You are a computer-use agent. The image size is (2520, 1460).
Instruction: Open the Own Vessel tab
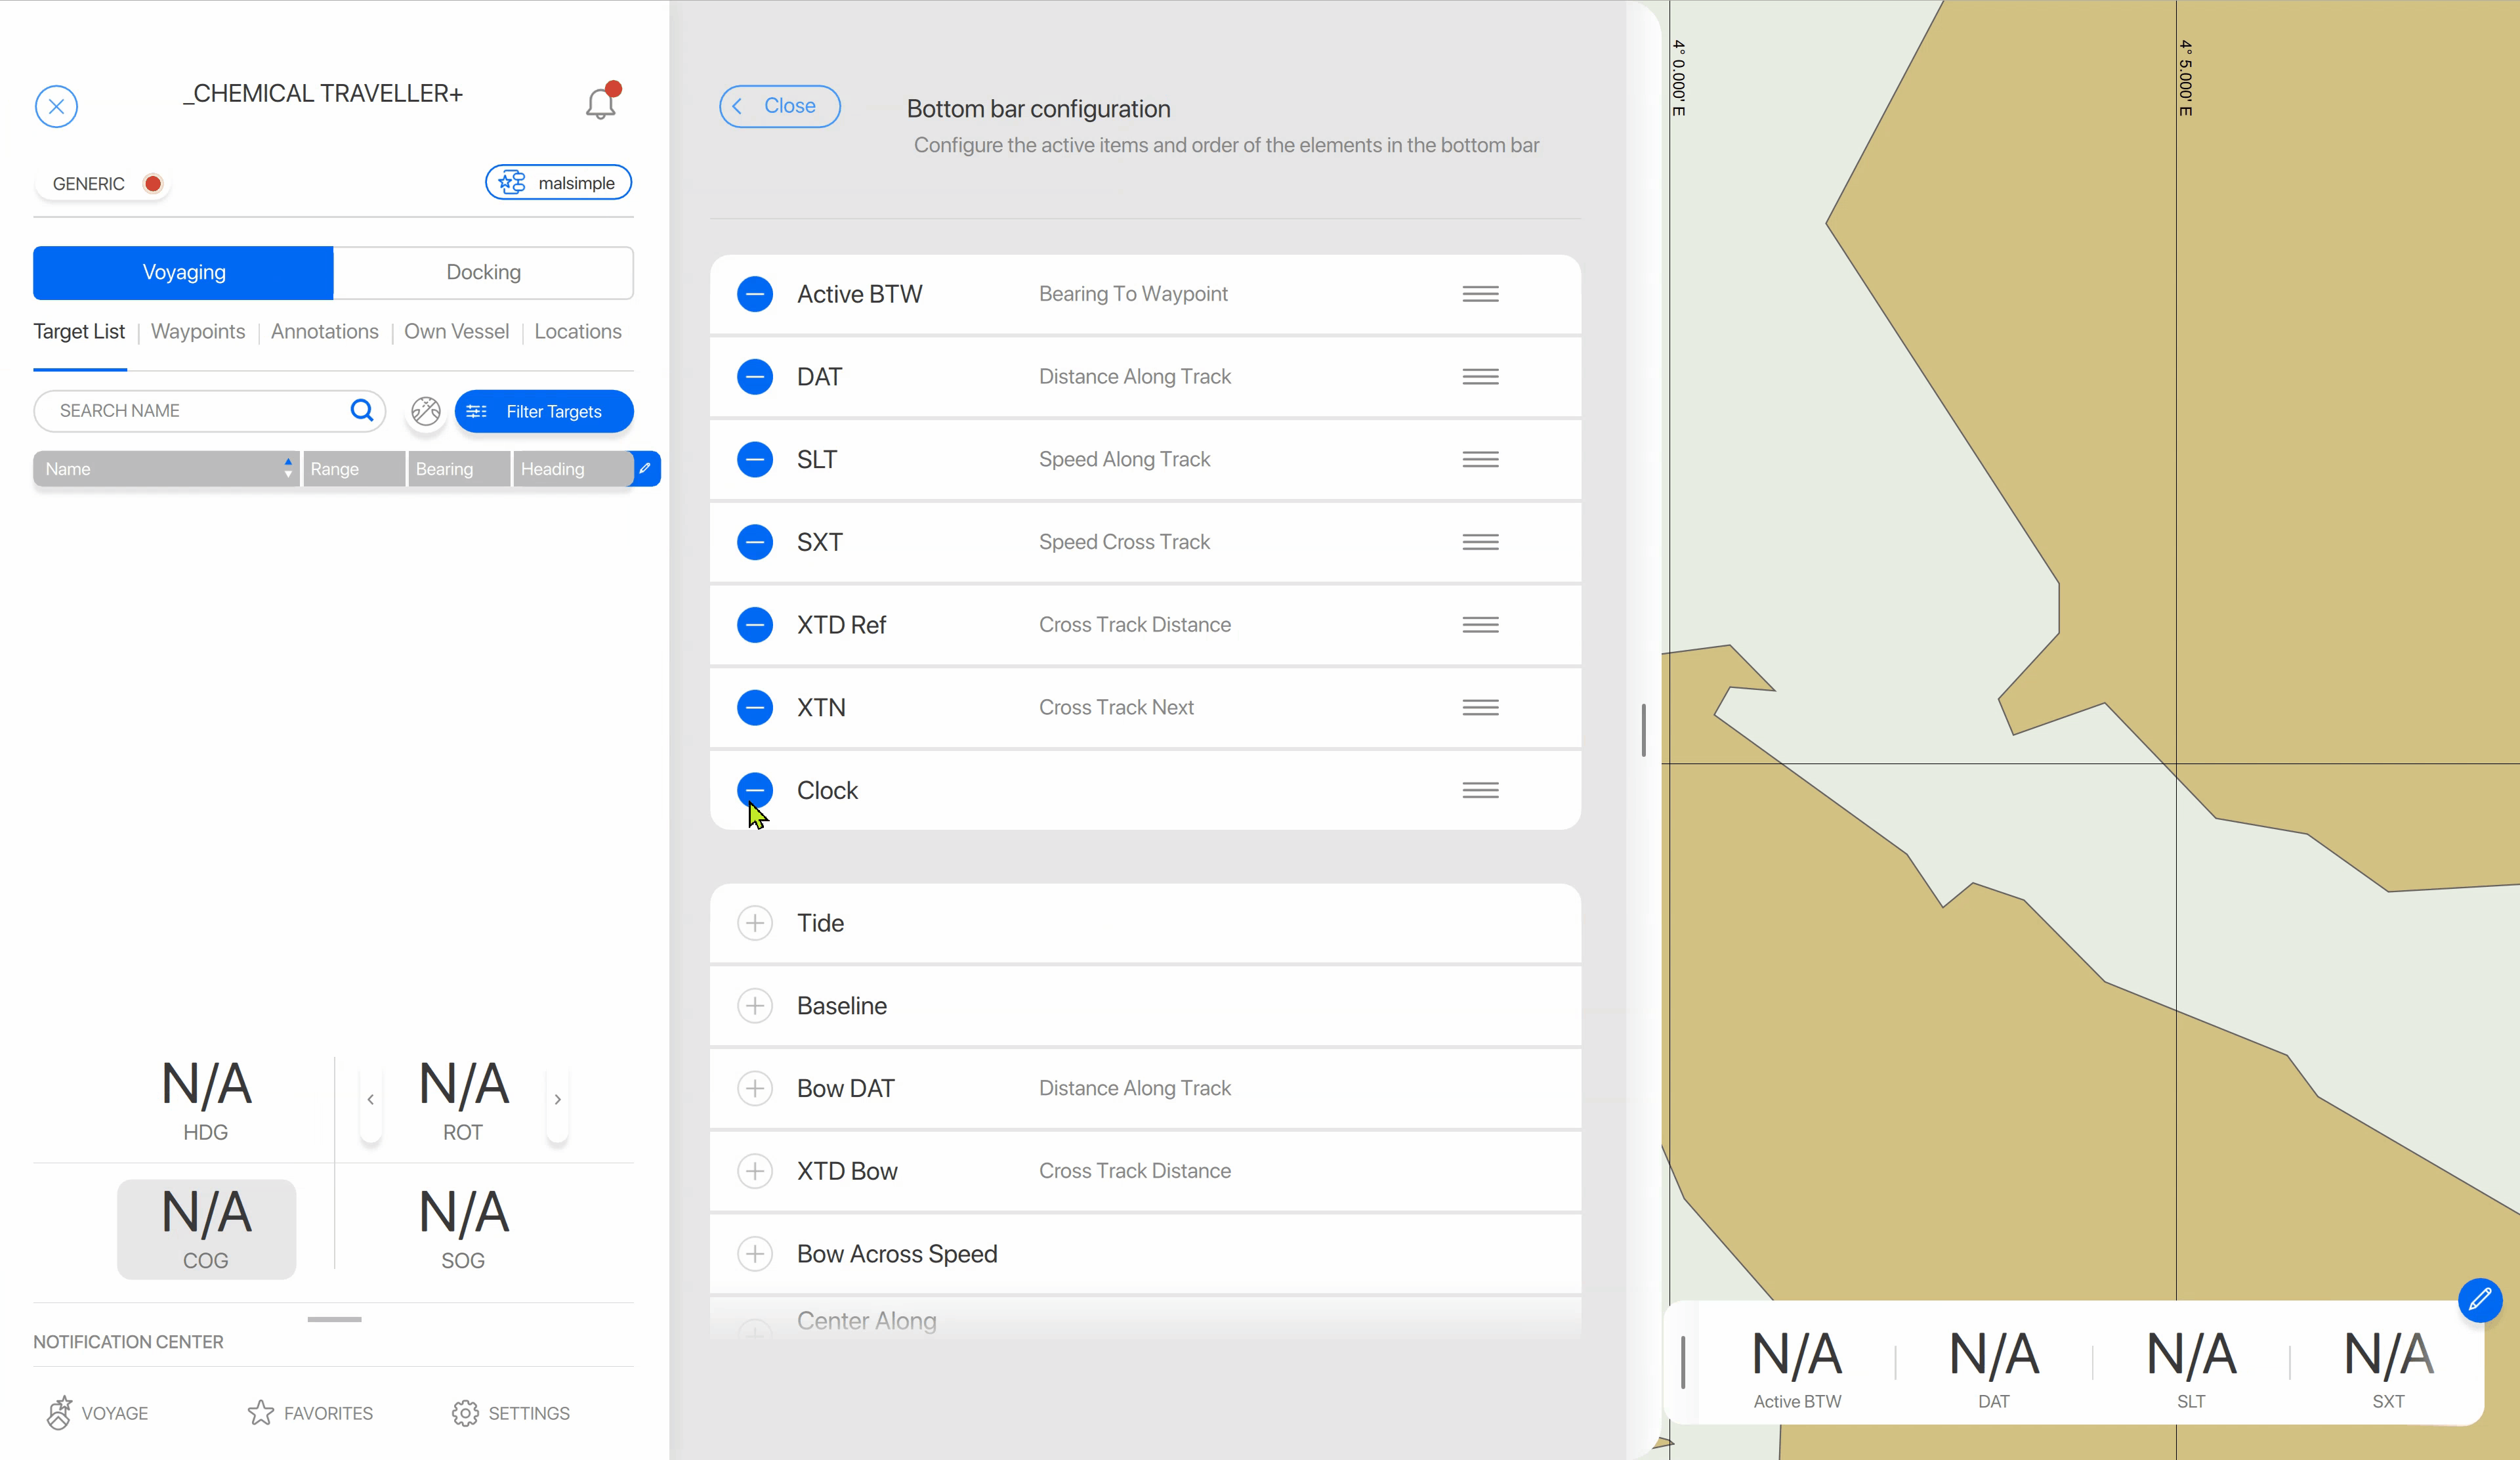(x=456, y=331)
